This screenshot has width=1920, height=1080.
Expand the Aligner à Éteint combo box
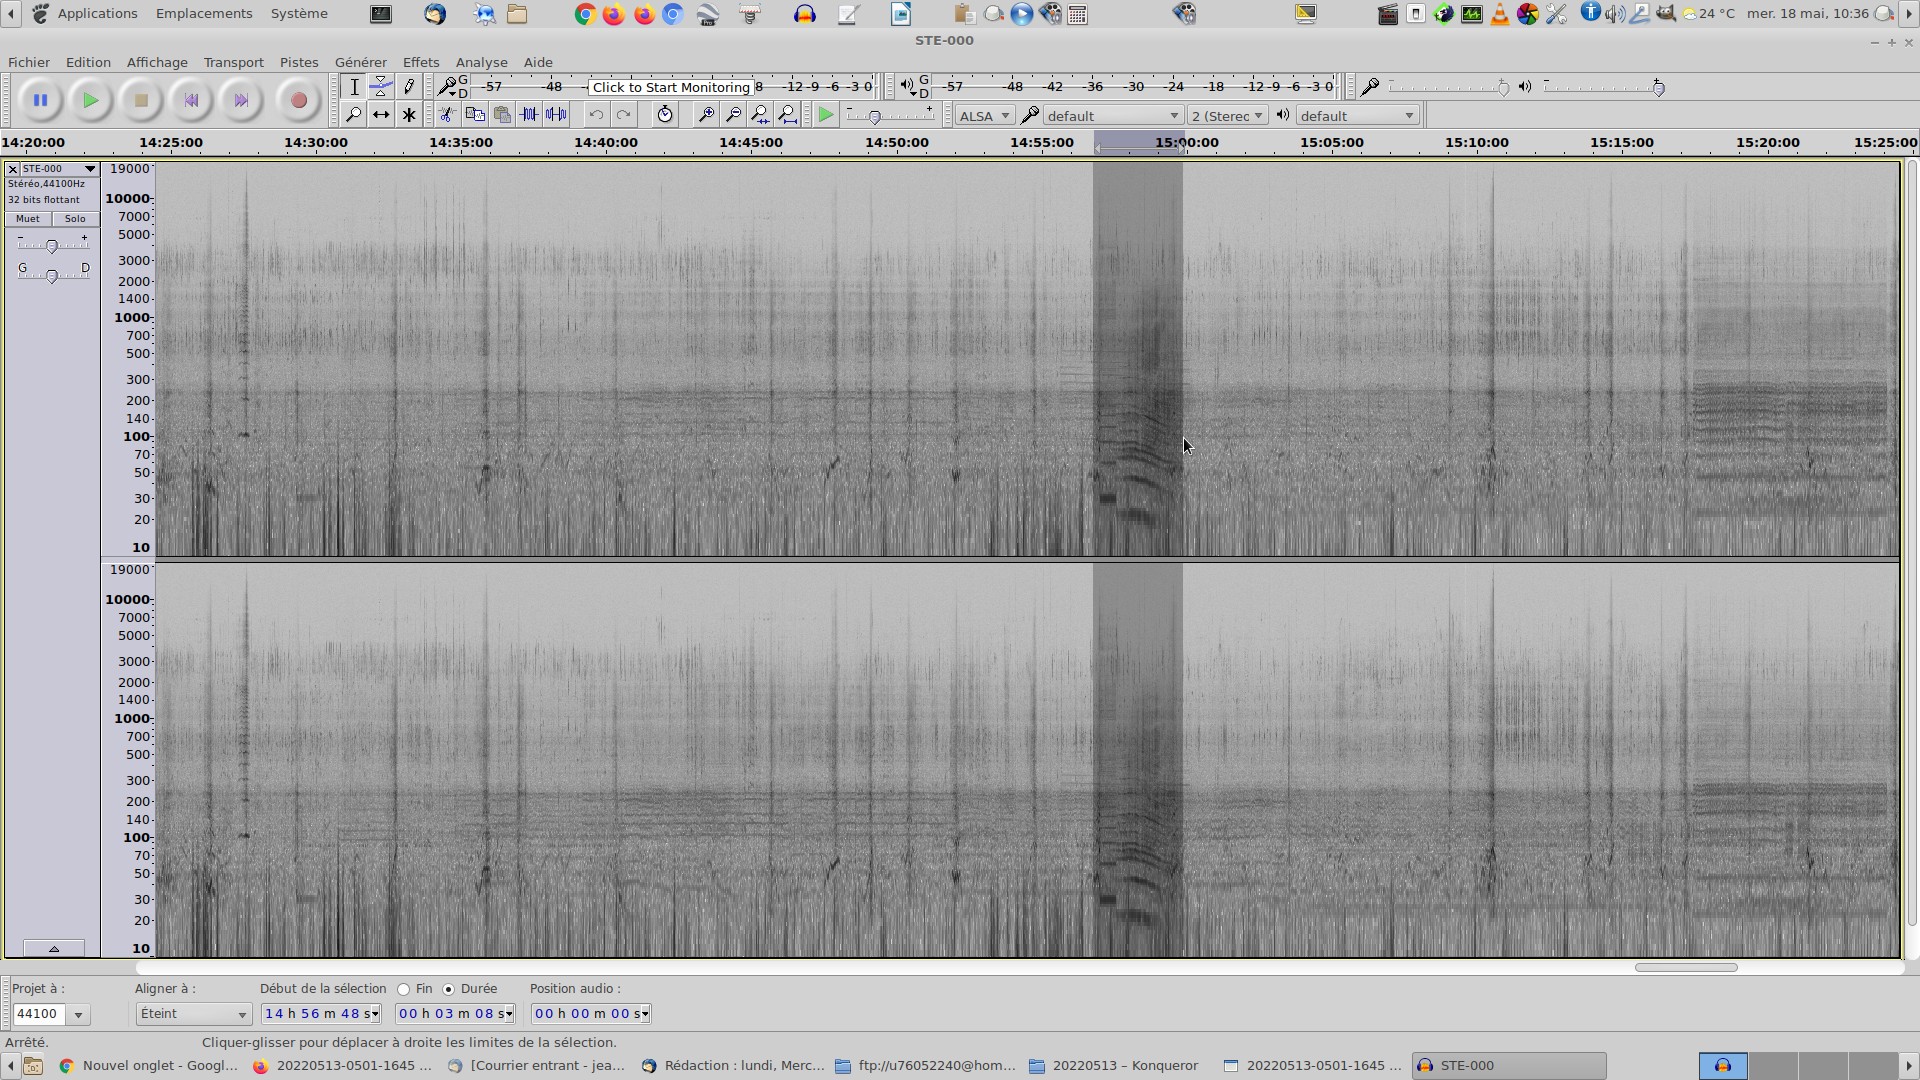point(193,1014)
